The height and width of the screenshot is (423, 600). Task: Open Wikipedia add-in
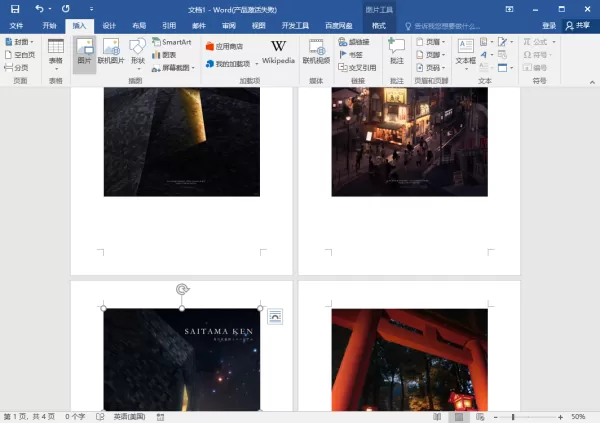[x=278, y=52]
